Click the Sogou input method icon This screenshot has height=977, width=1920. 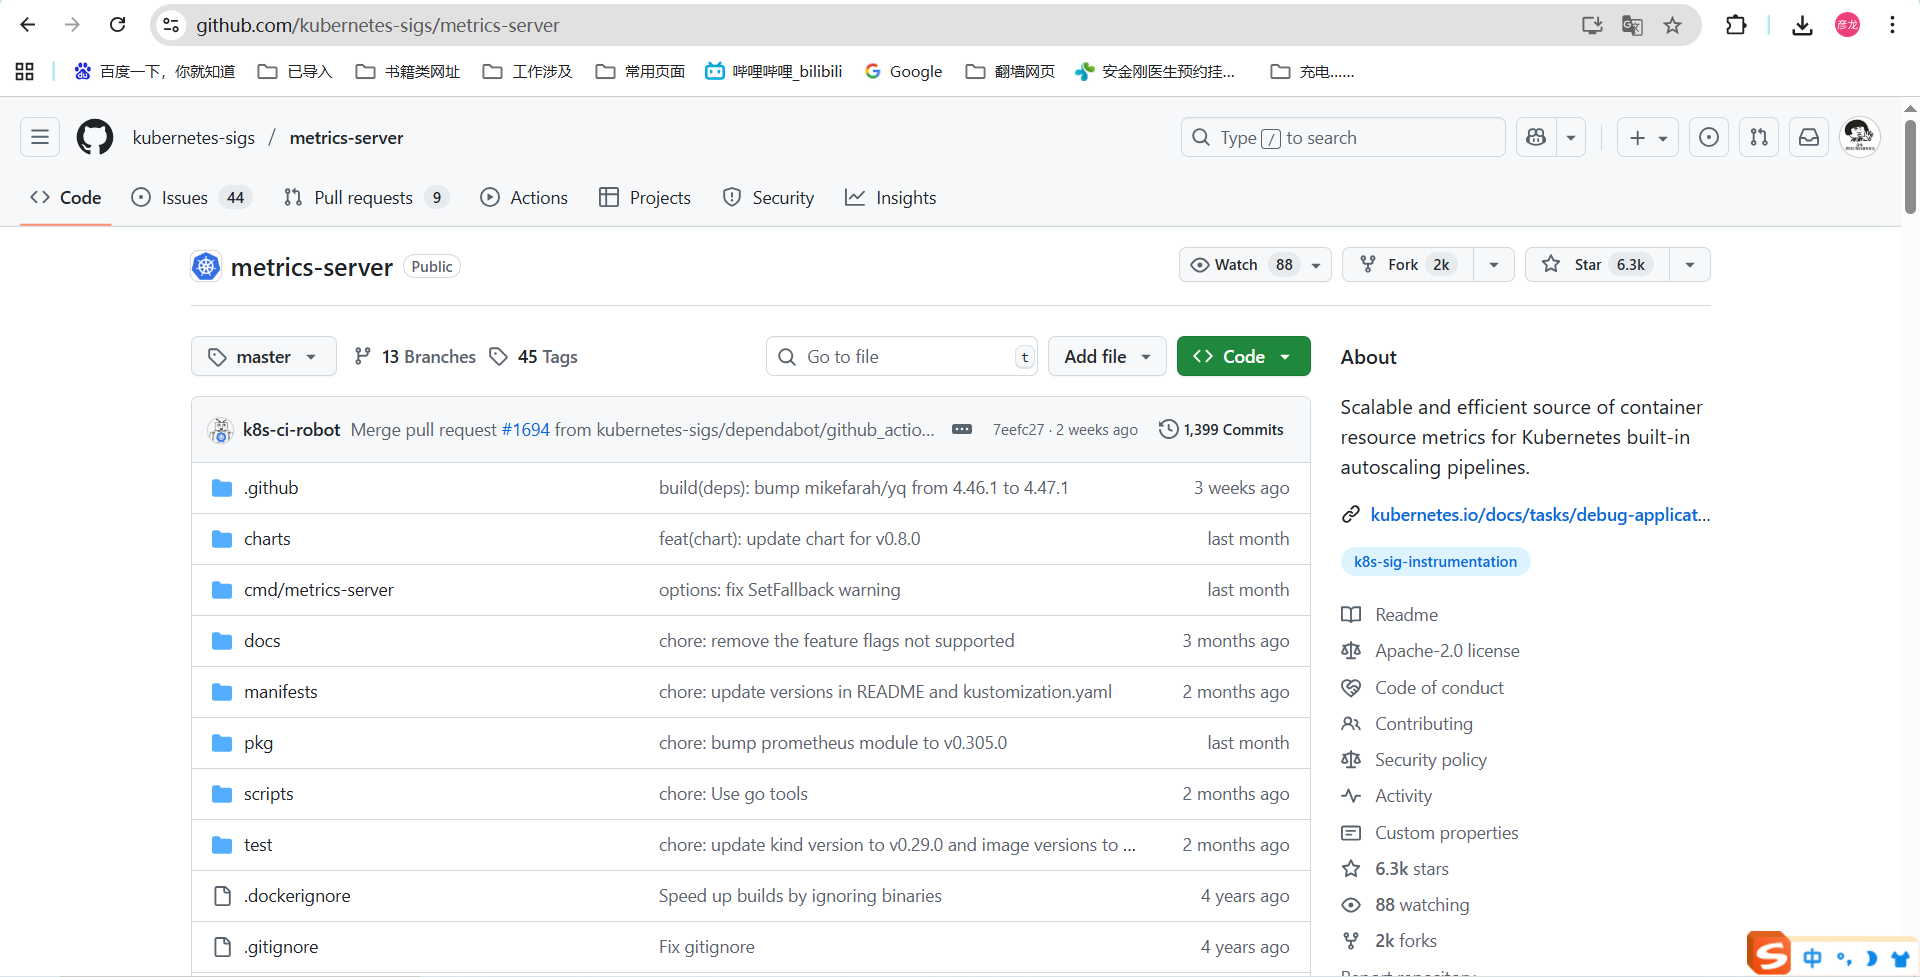pyautogui.click(x=1769, y=952)
